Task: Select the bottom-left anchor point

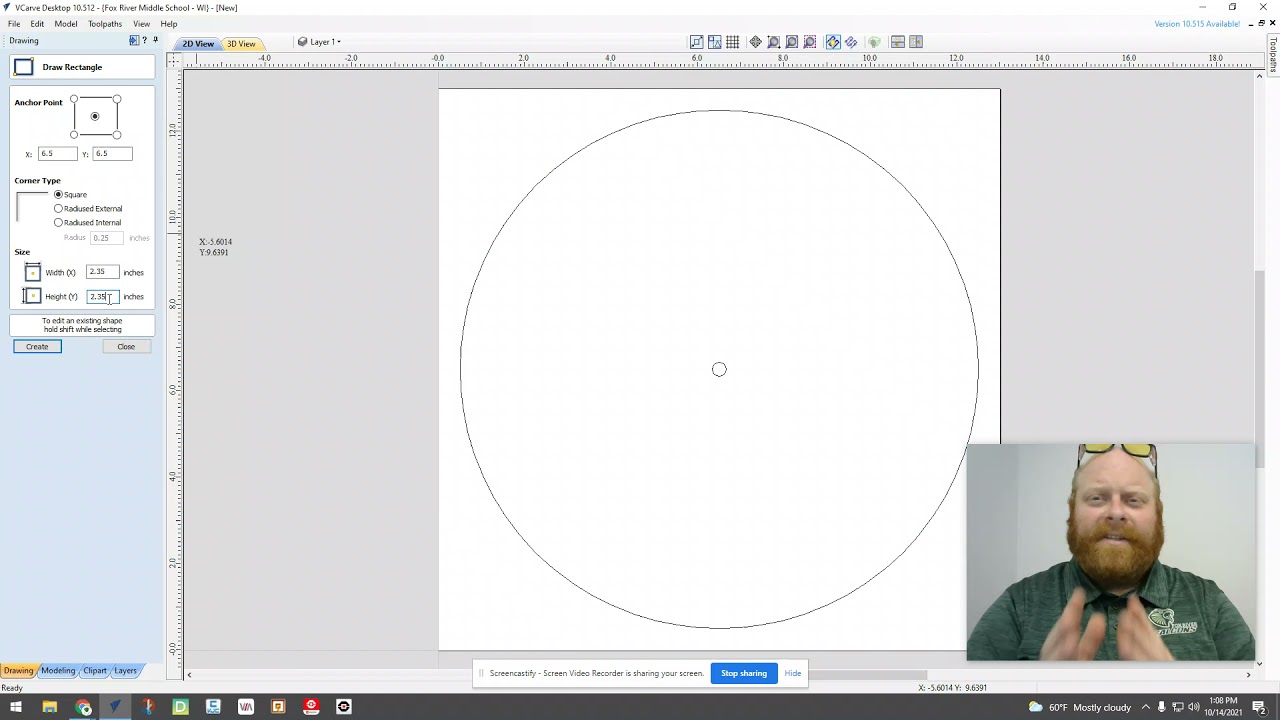Action: click(74, 134)
